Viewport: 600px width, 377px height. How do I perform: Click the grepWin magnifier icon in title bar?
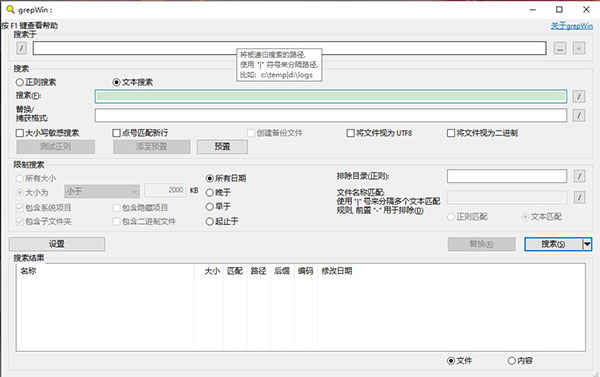11,10
